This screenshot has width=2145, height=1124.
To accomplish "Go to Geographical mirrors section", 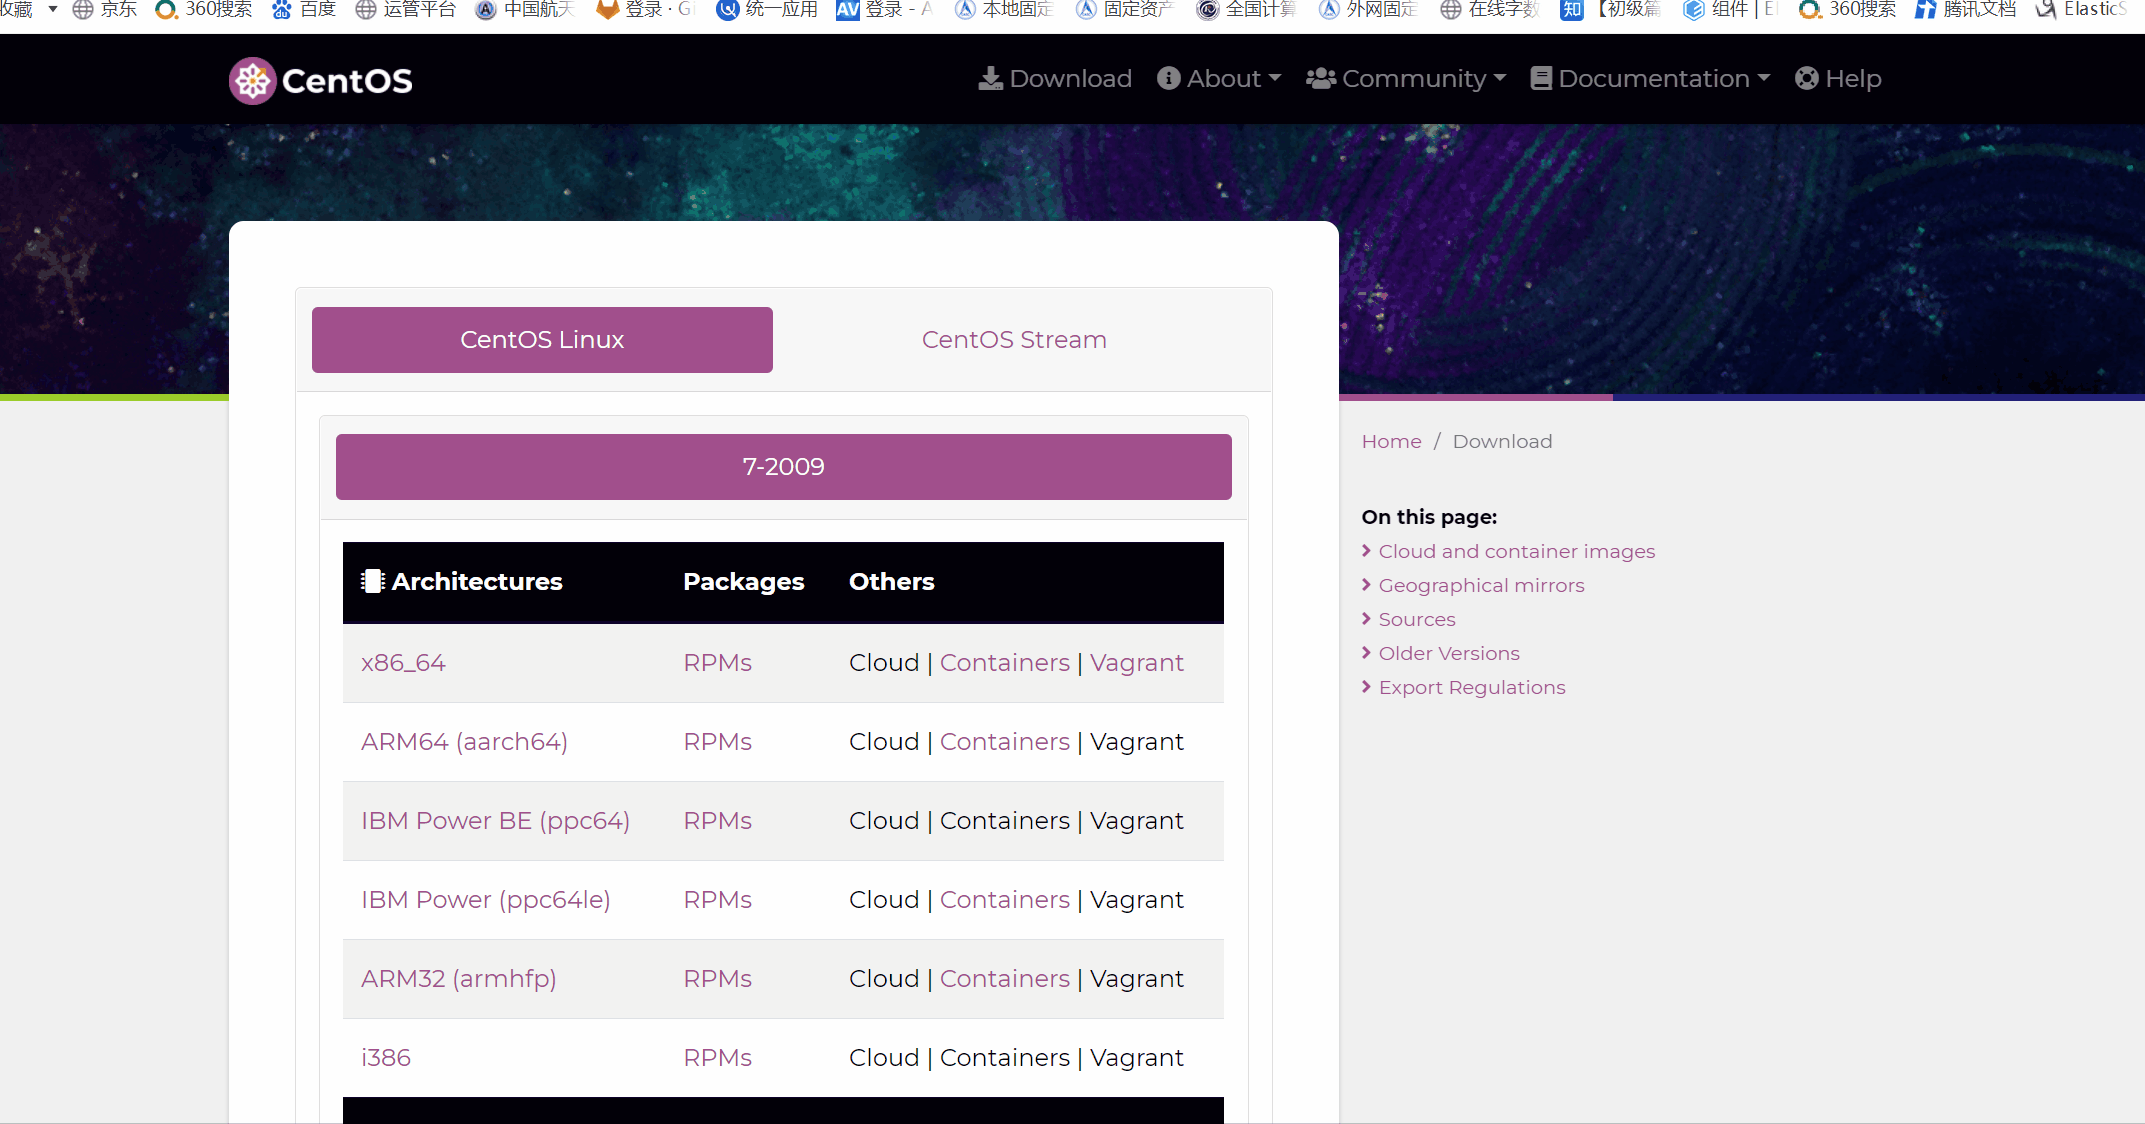I will pos(1481,585).
